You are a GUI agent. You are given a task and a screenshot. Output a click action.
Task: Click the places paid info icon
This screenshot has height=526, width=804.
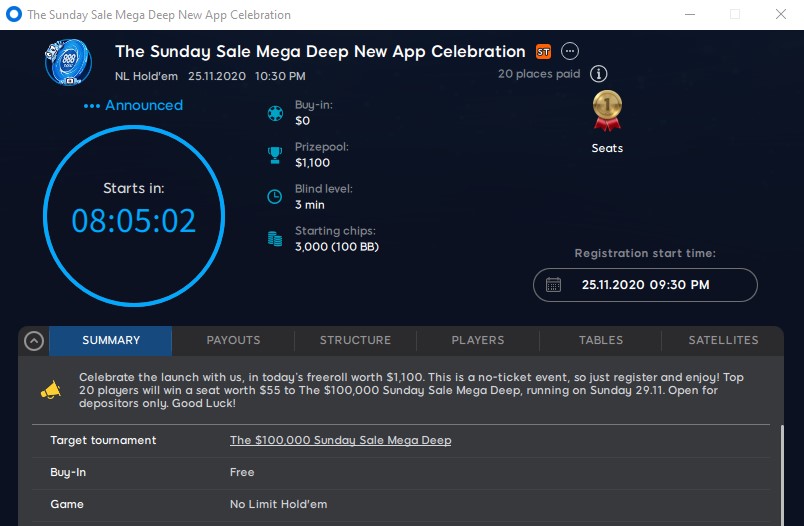pos(598,74)
